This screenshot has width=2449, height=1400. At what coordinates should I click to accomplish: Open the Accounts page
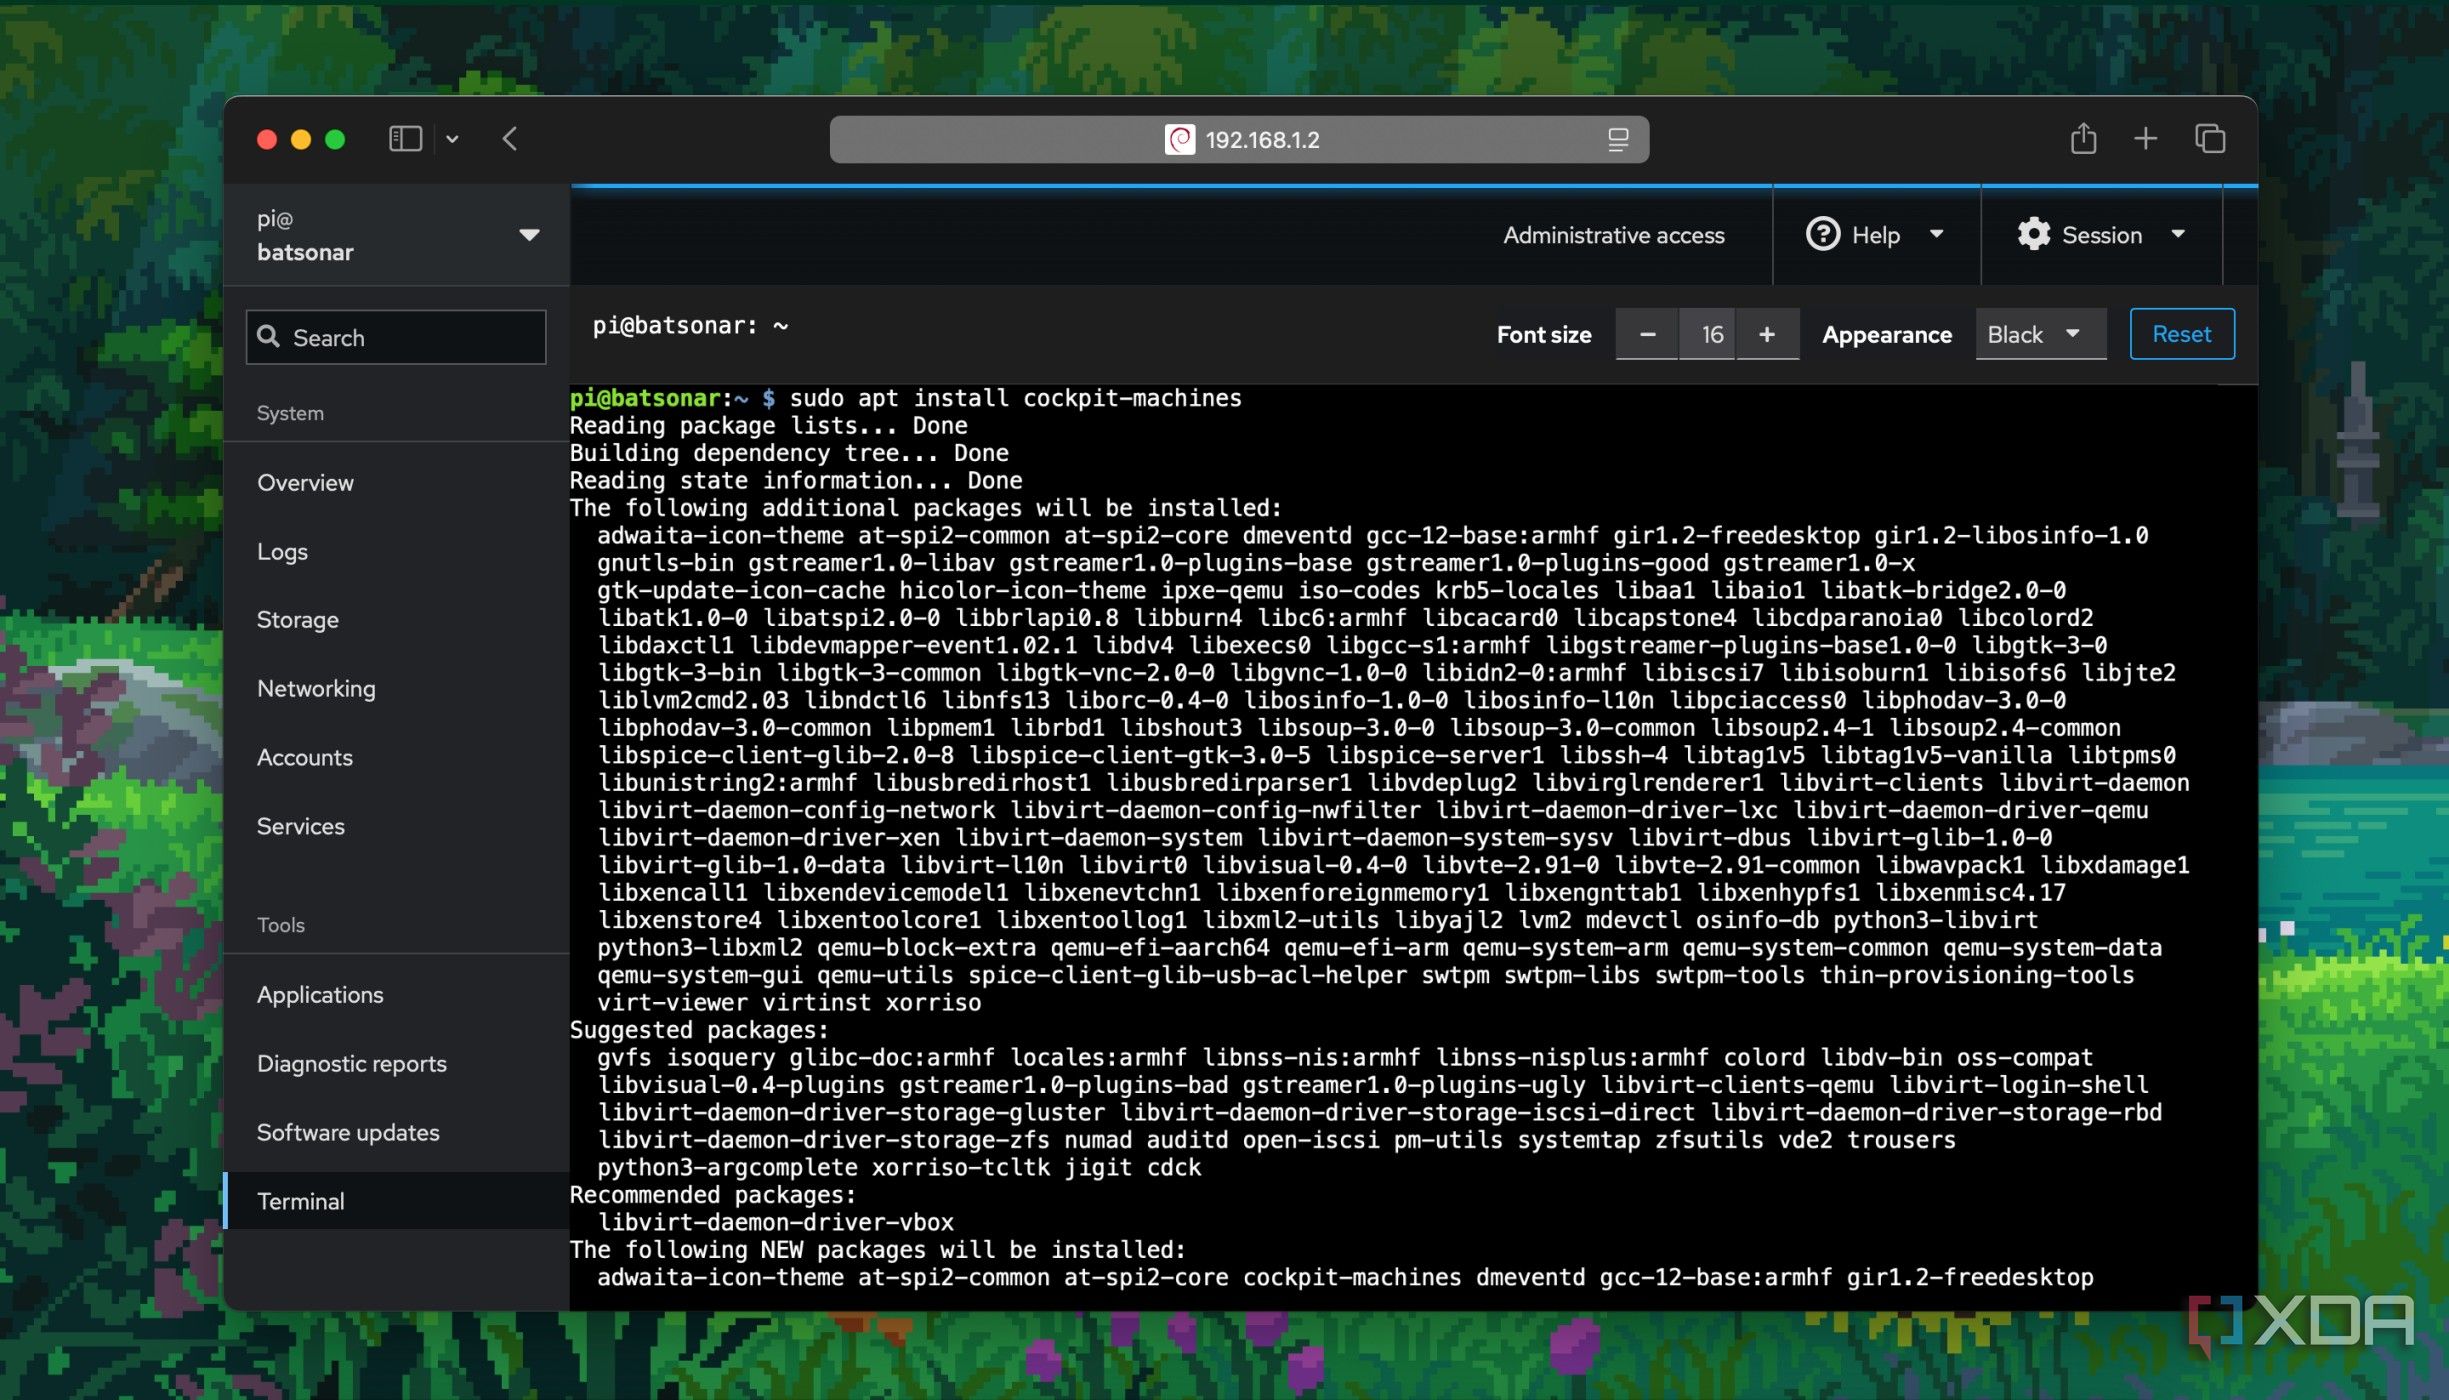397,758
